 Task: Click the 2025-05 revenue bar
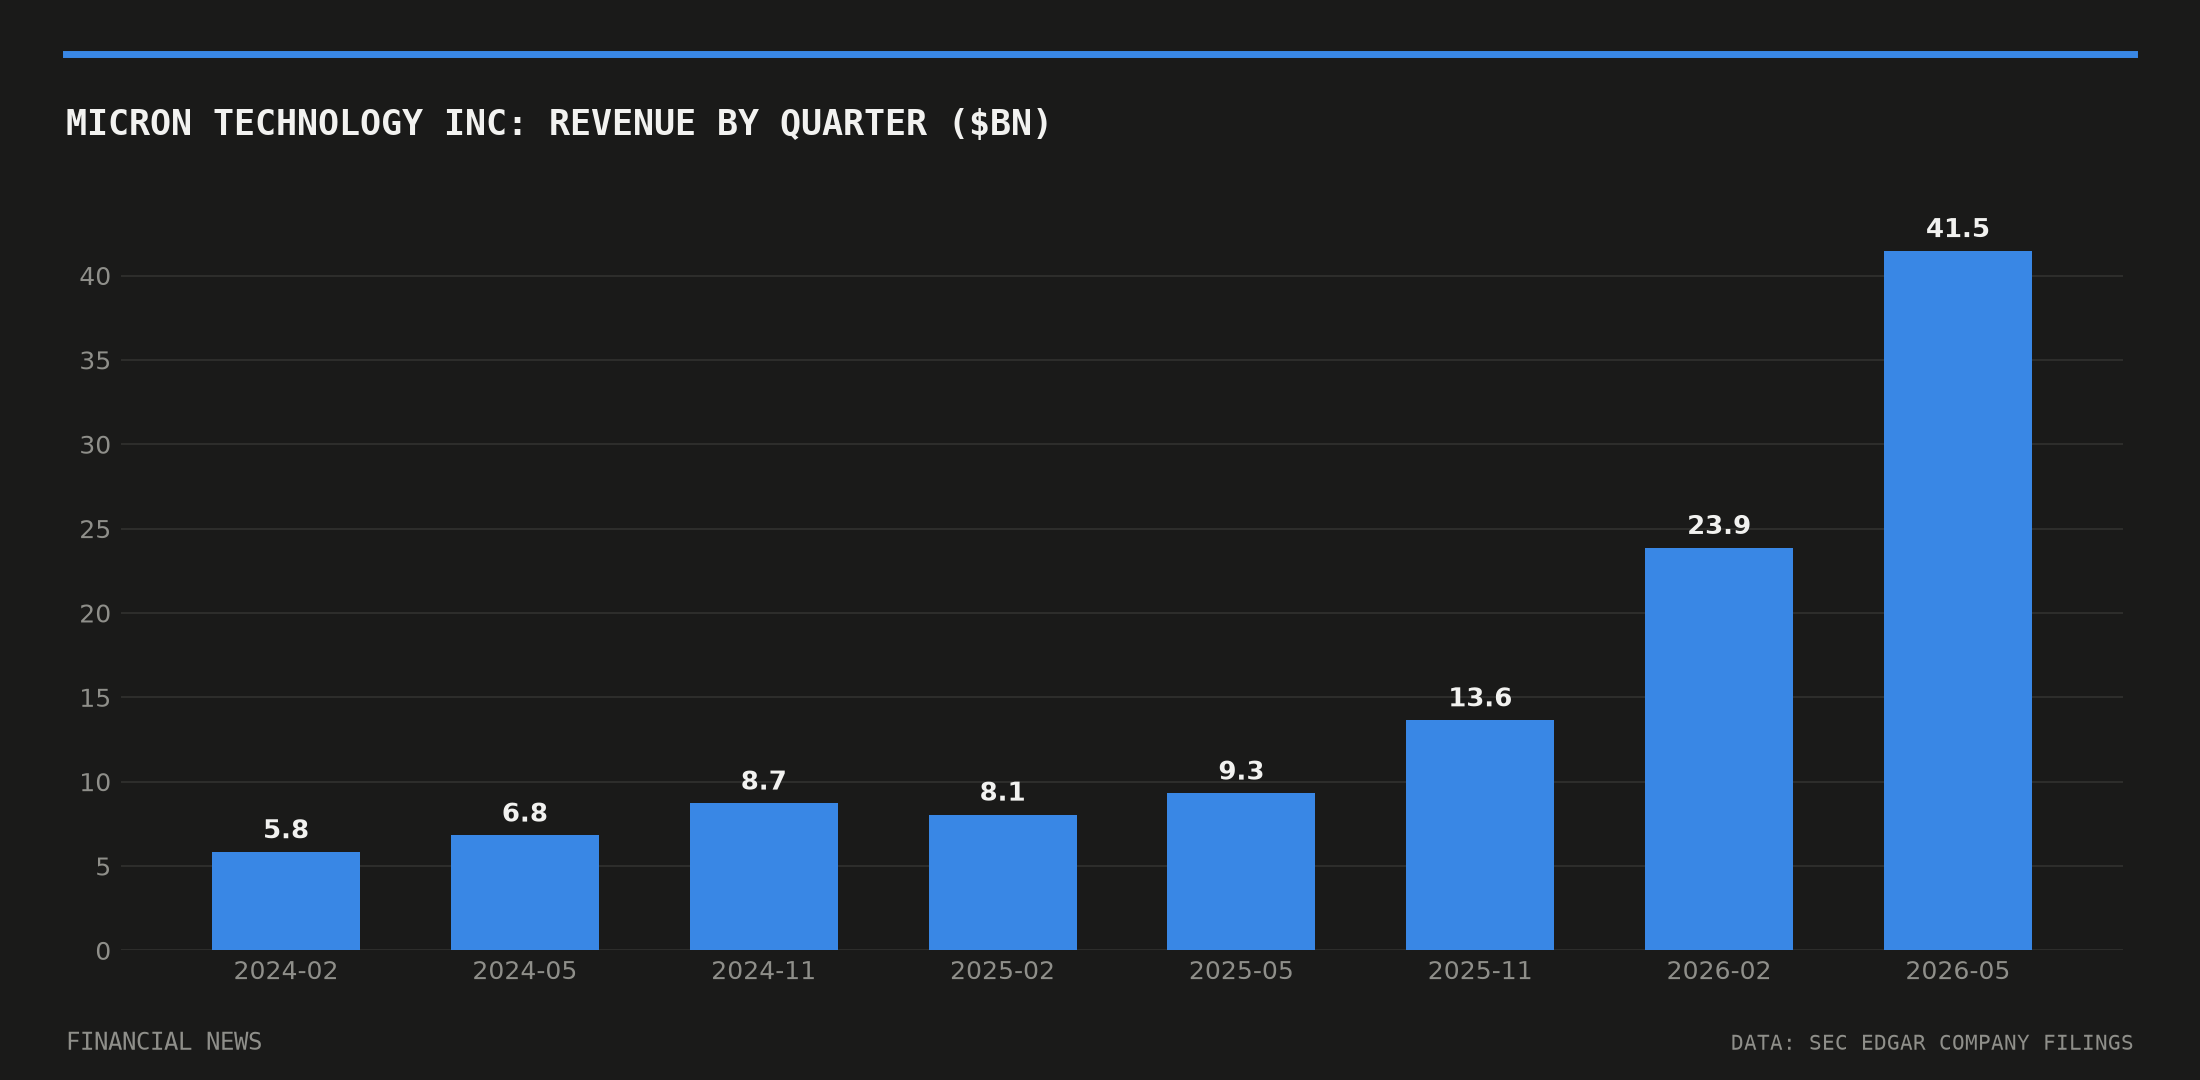1241,871
